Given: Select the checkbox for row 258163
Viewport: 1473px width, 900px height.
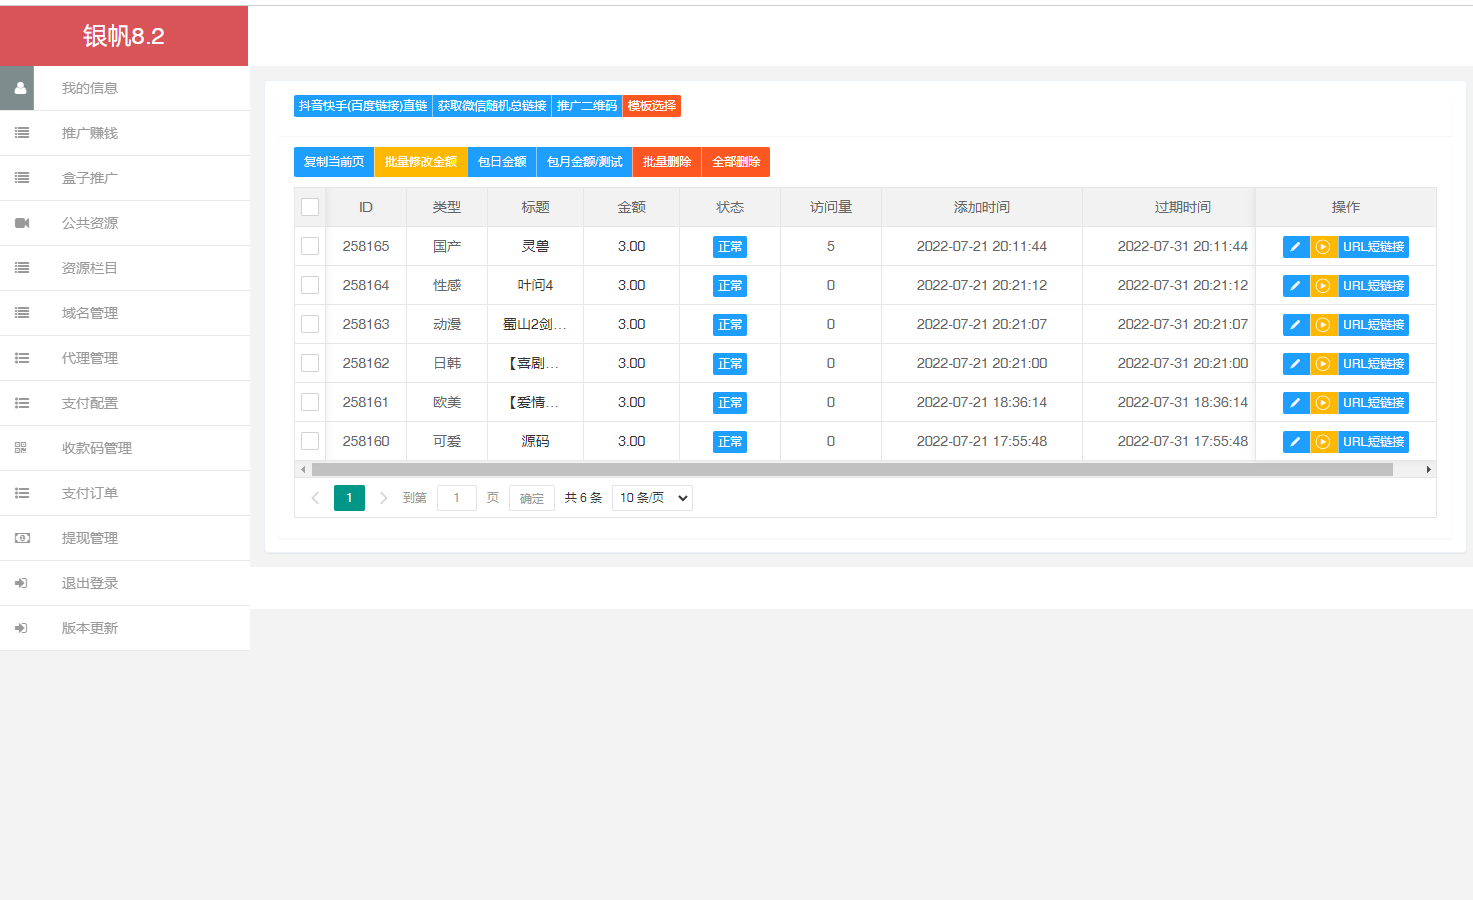Looking at the screenshot, I should (310, 324).
